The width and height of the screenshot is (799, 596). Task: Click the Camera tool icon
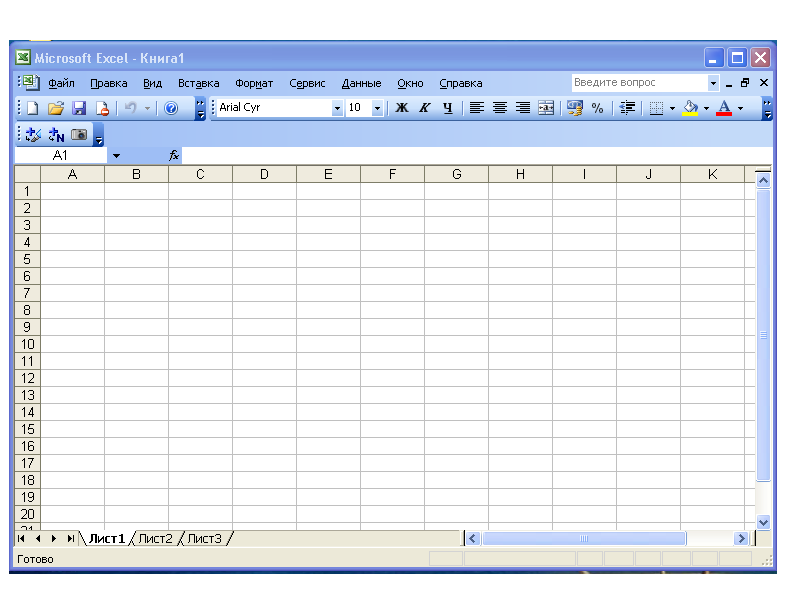[x=79, y=135]
